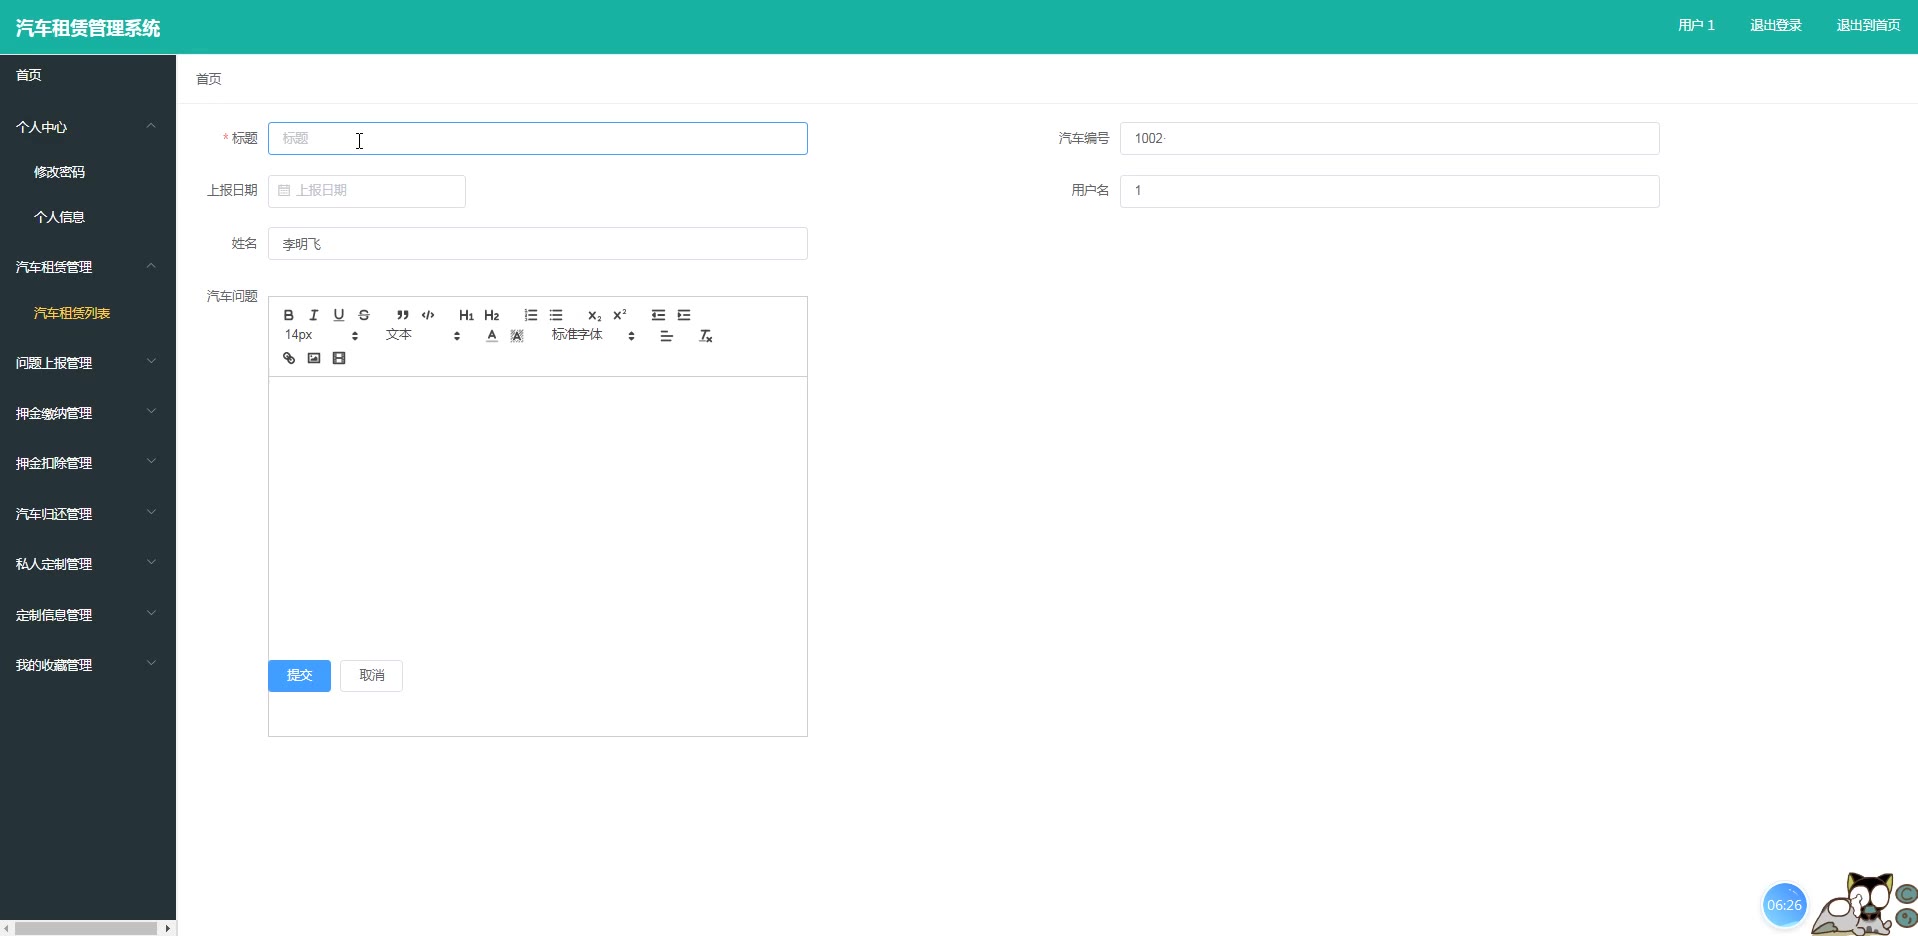The width and height of the screenshot is (1918, 936).
Task: Click the sidebar horizontal scrollbar right arrow
Action: tap(167, 928)
